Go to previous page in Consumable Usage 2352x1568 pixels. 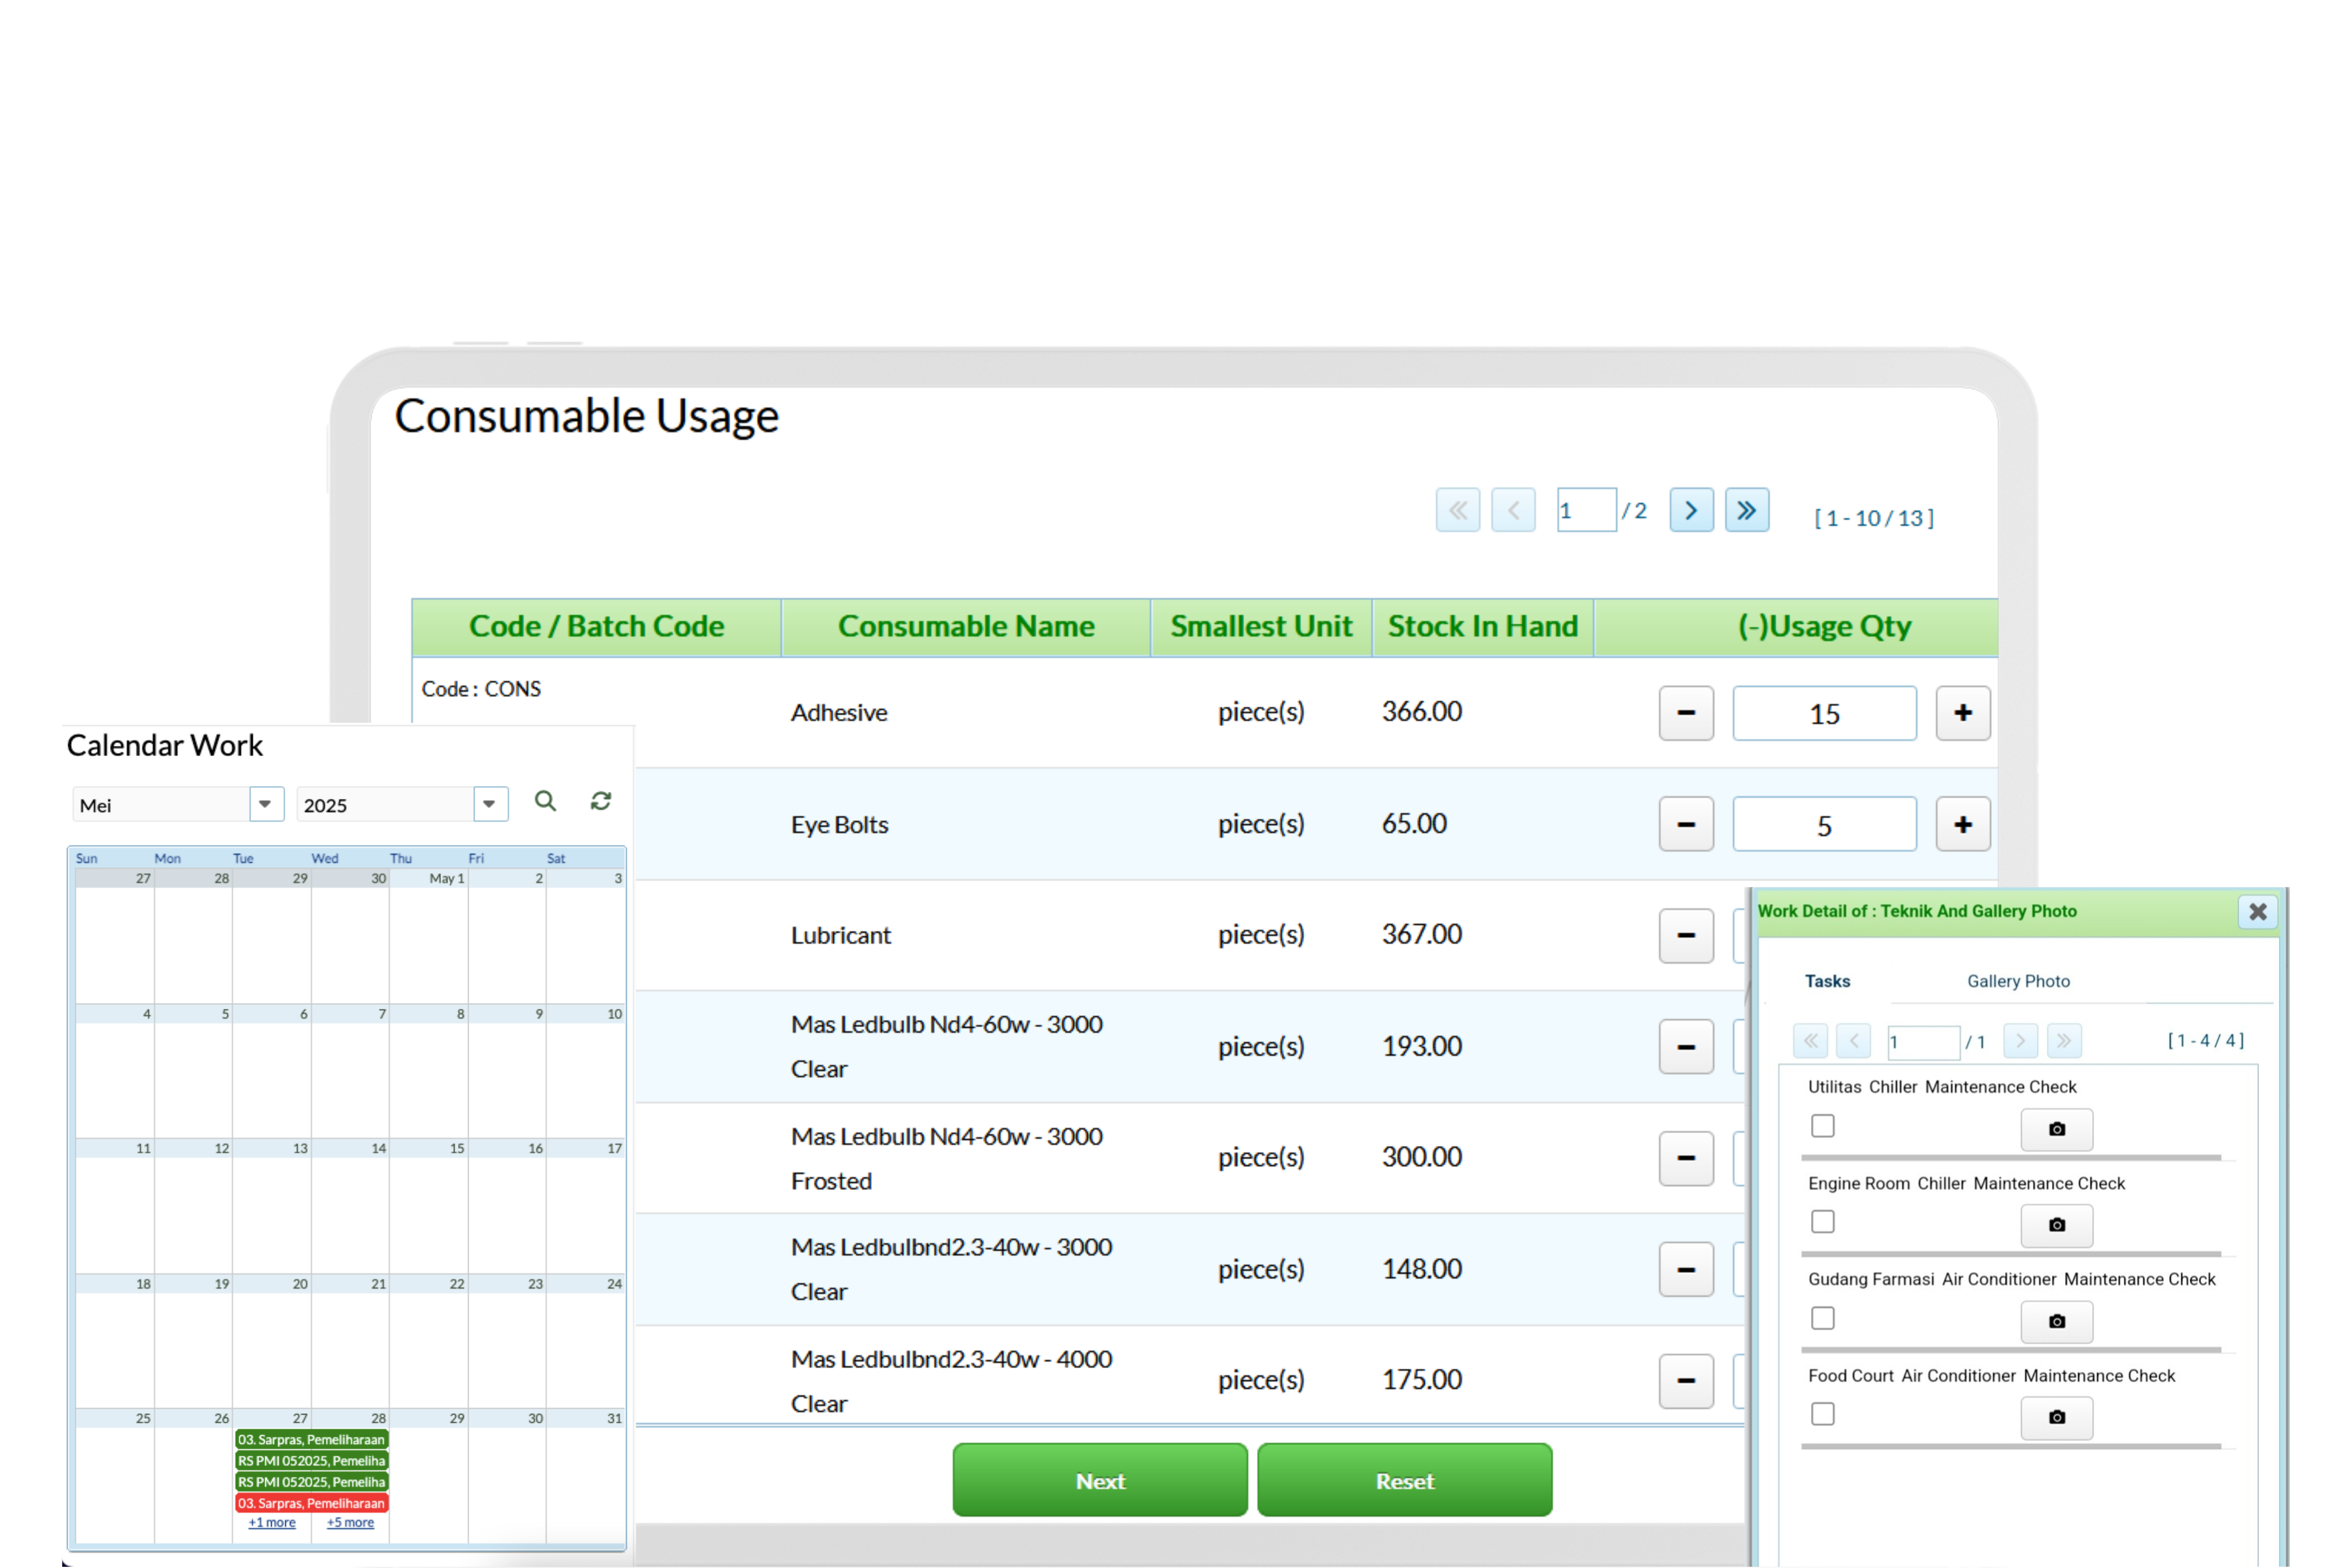point(1513,511)
